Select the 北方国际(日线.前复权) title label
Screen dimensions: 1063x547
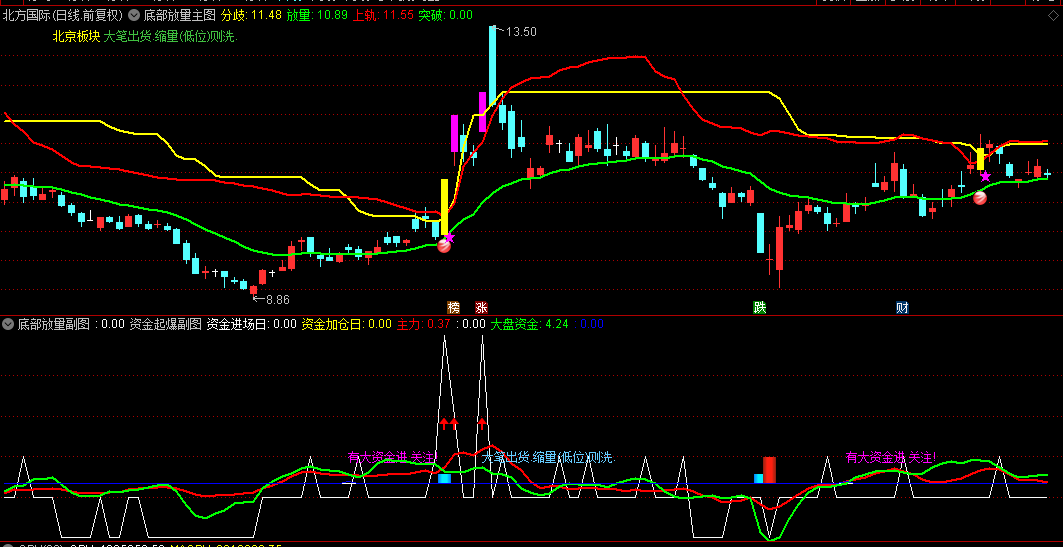pos(62,15)
